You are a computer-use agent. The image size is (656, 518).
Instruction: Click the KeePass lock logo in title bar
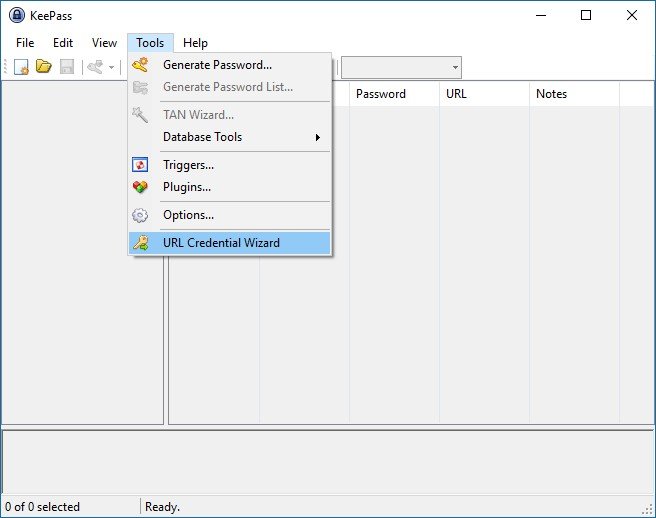point(17,15)
